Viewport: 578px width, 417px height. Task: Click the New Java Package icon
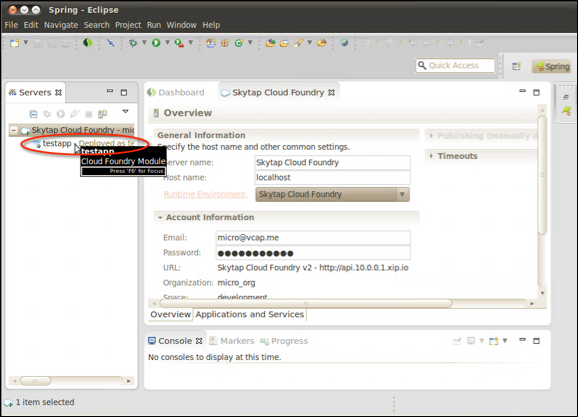[225, 43]
